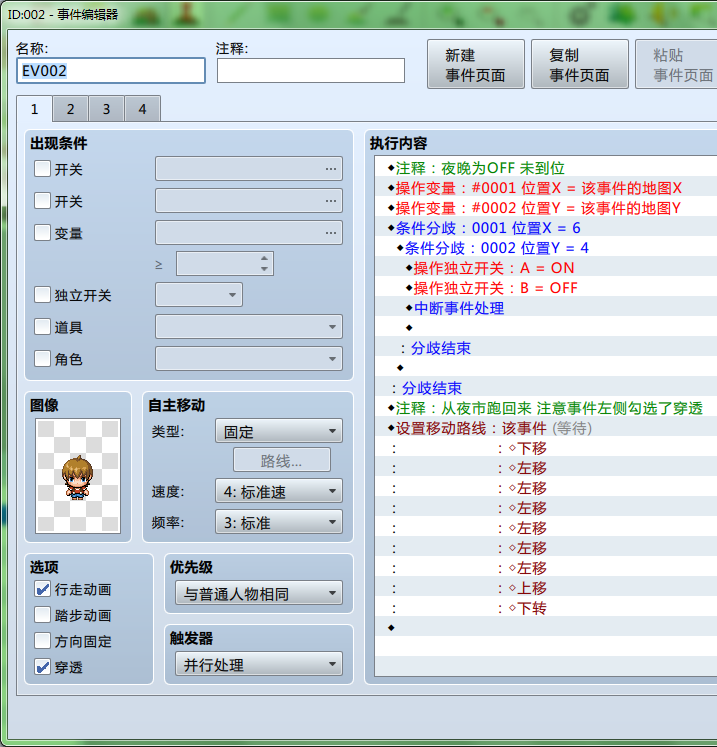Uncheck the 行走动画 option
The image size is (717, 747).
(x=42, y=589)
